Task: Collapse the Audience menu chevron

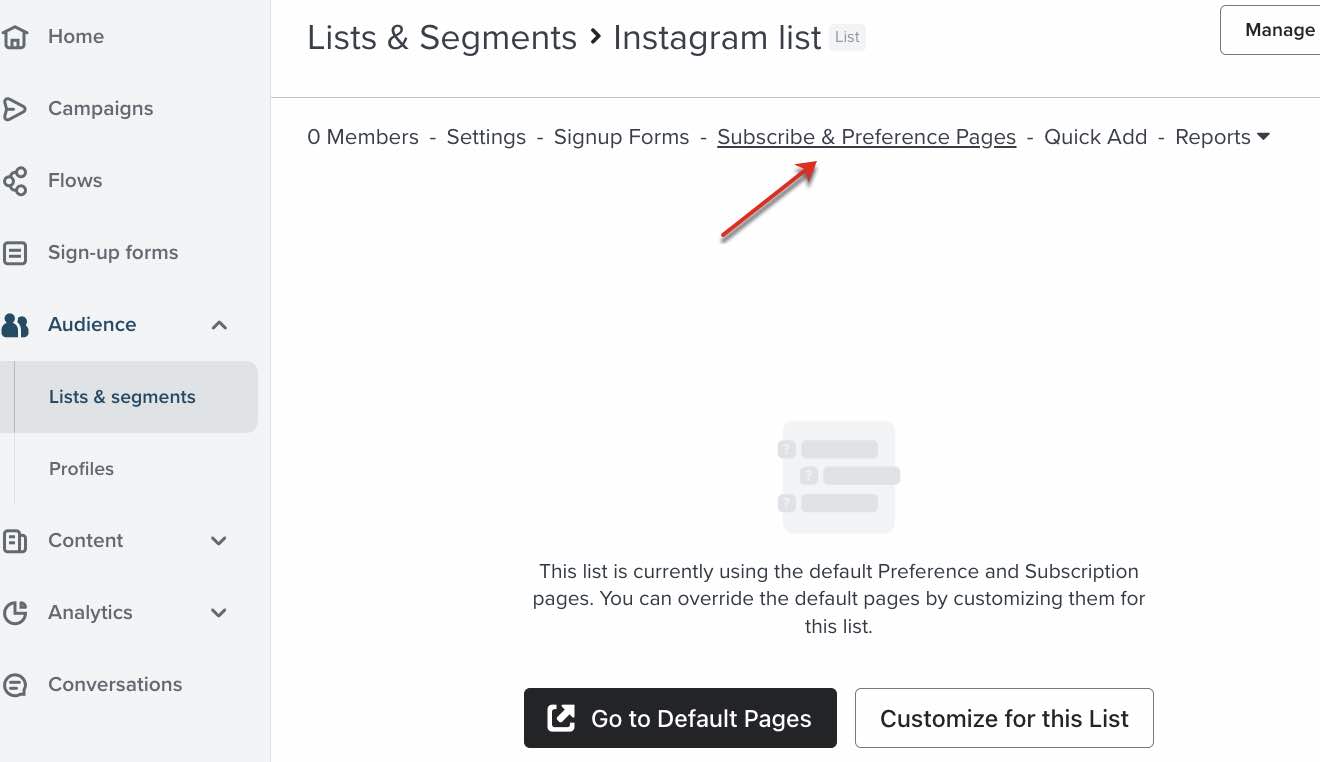Action: tap(219, 324)
